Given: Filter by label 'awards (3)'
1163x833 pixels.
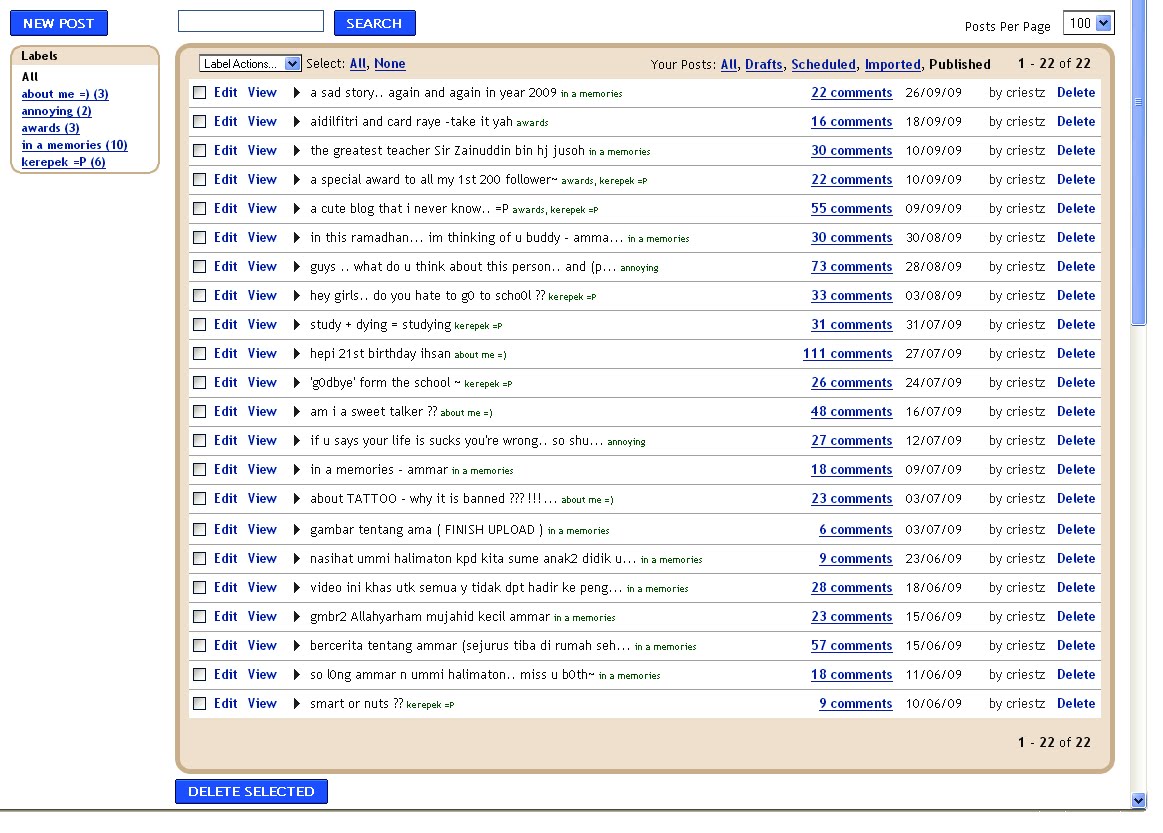Looking at the screenshot, I should click(x=50, y=128).
